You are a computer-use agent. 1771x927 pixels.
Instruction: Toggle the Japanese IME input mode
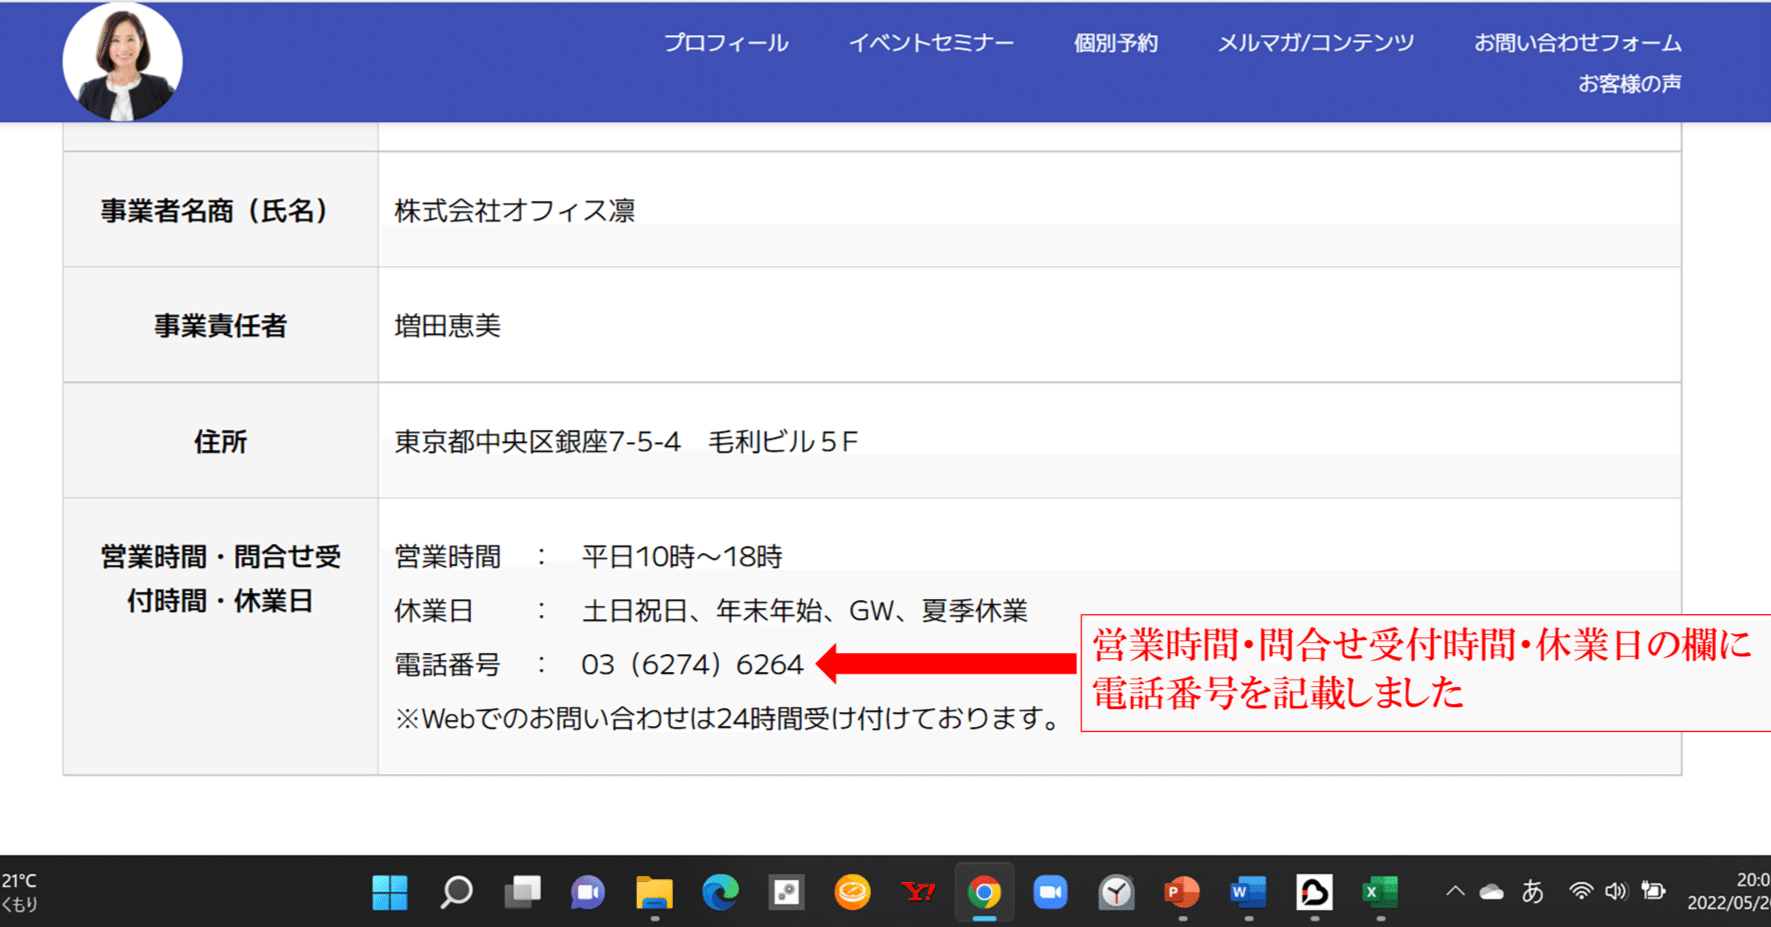tap(1533, 891)
